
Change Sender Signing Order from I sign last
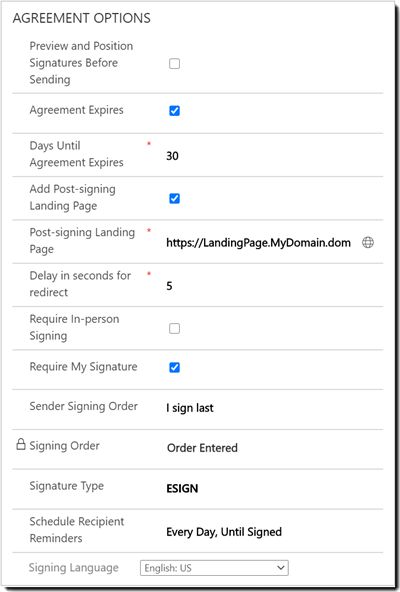pos(190,408)
